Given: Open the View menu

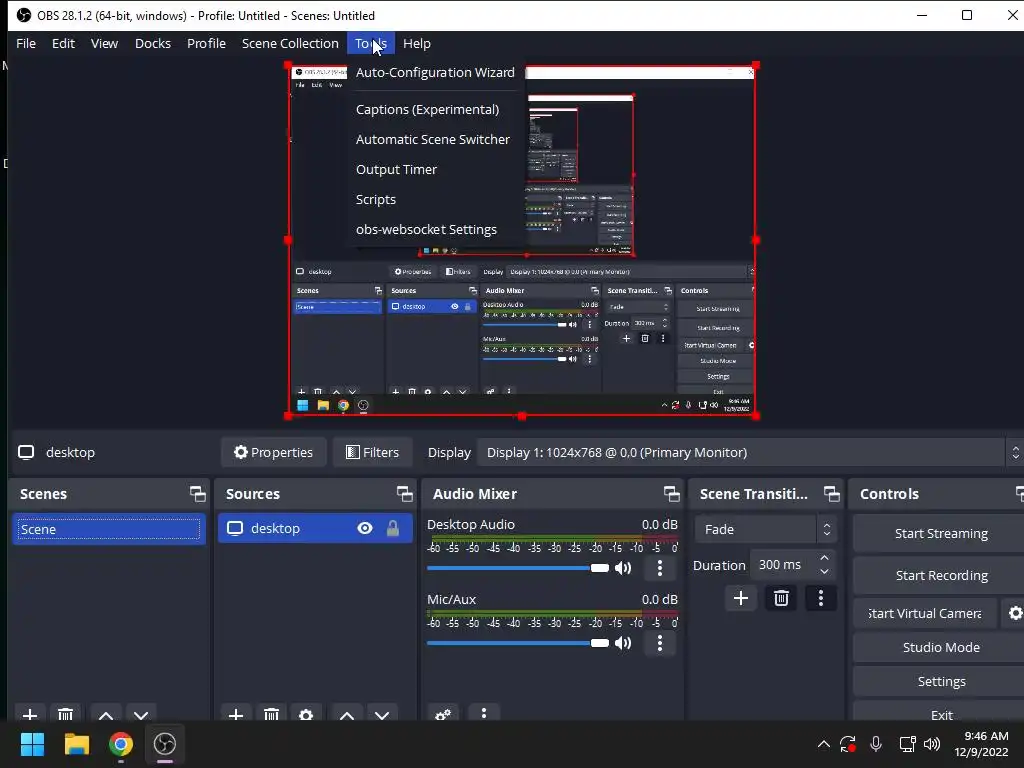Looking at the screenshot, I should tap(104, 43).
